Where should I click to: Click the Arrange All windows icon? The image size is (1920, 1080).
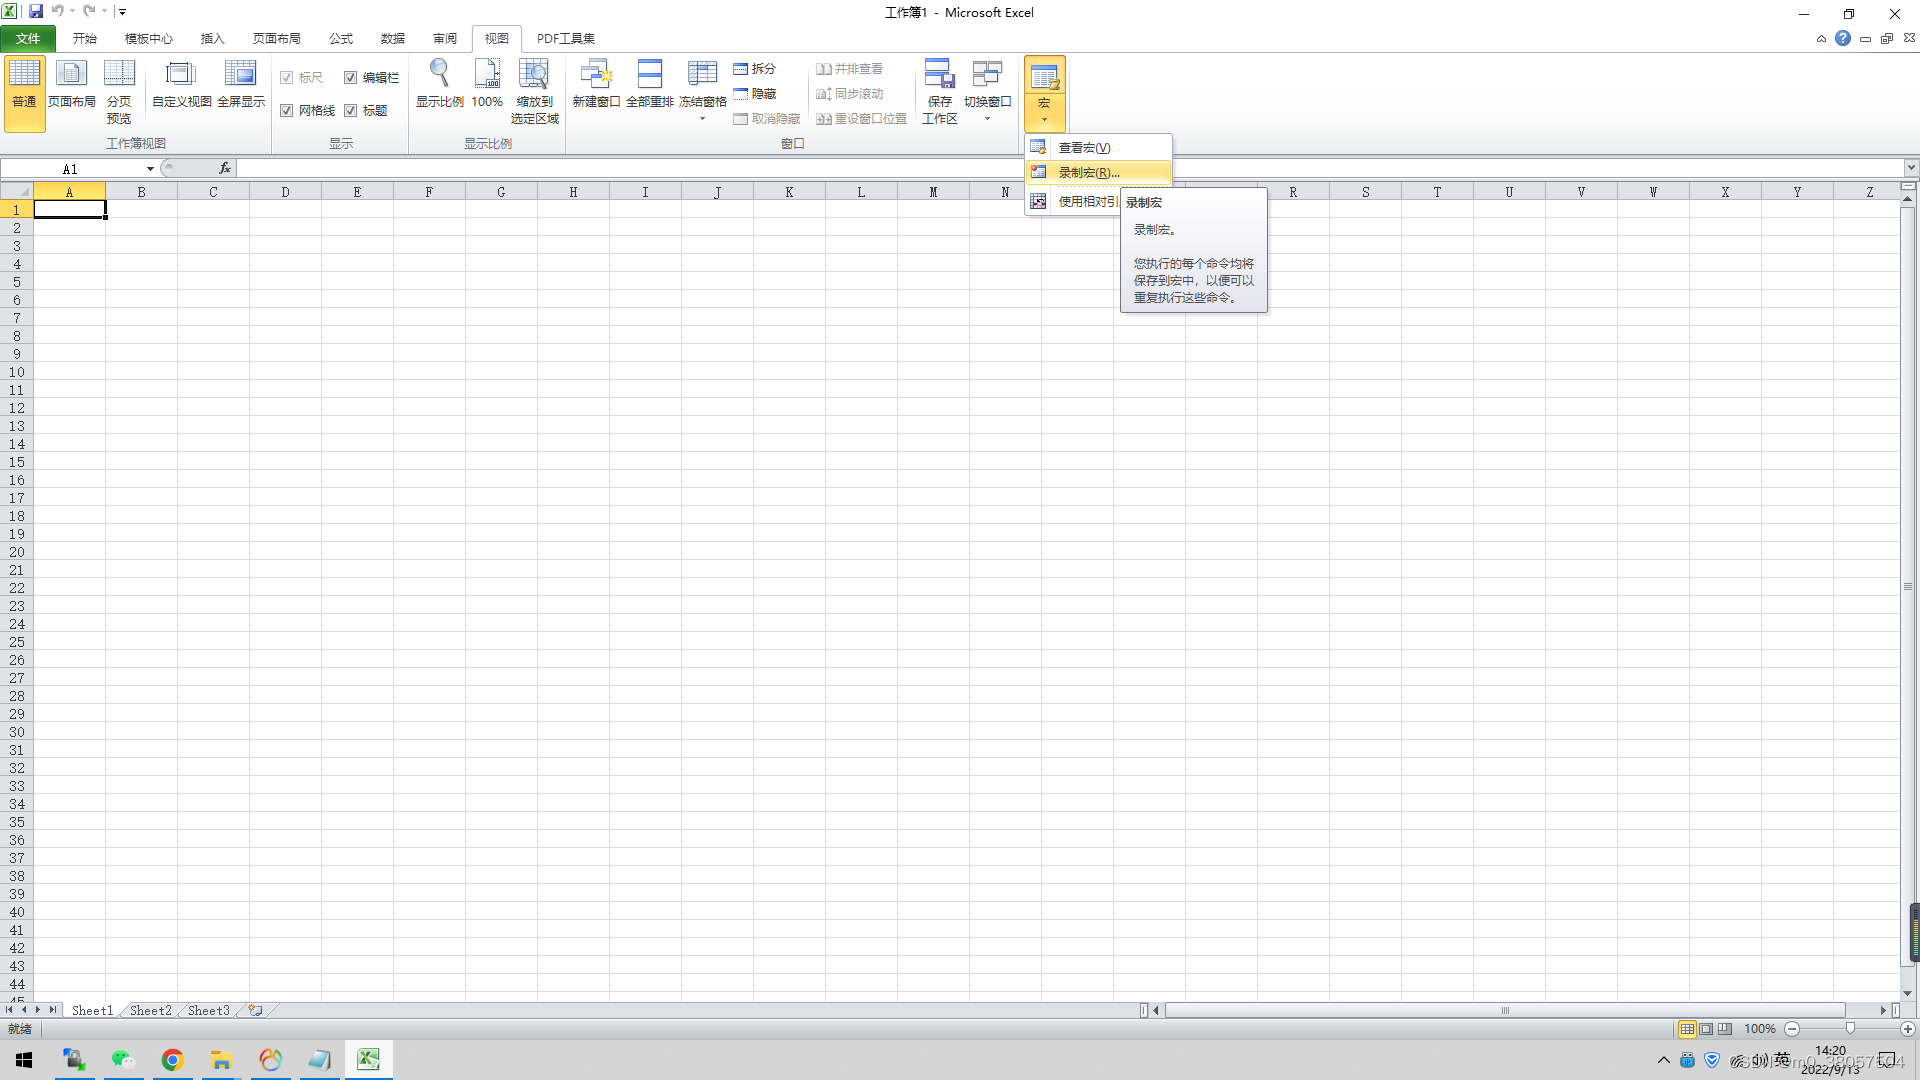pyautogui.click(x=649, y=74)
